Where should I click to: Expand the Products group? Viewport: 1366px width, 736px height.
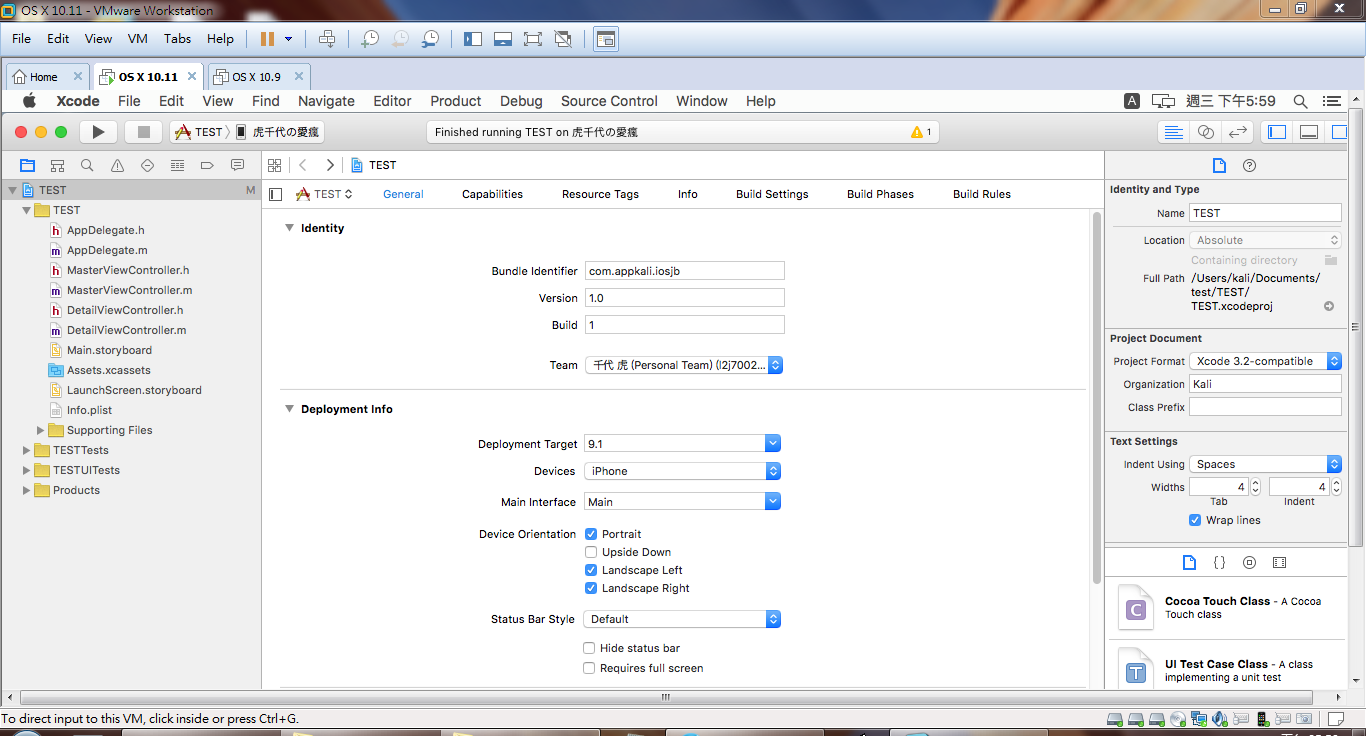tap(27, 490)
